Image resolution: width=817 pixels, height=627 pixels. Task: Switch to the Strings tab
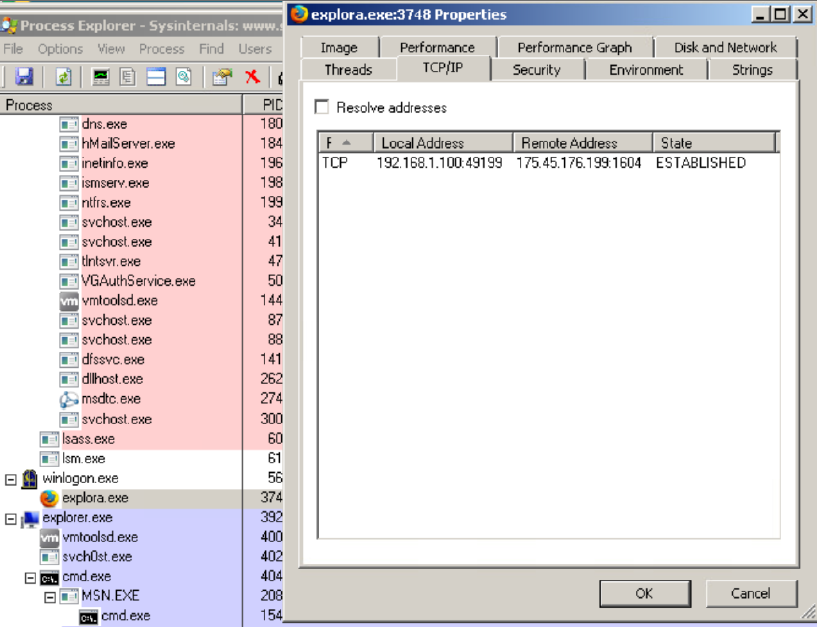752,70
